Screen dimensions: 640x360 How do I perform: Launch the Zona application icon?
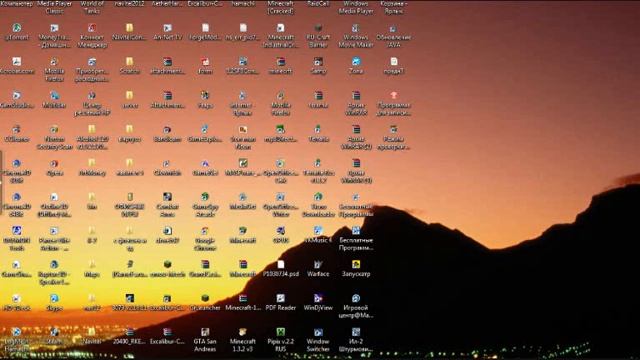click(x=356, y=62)
